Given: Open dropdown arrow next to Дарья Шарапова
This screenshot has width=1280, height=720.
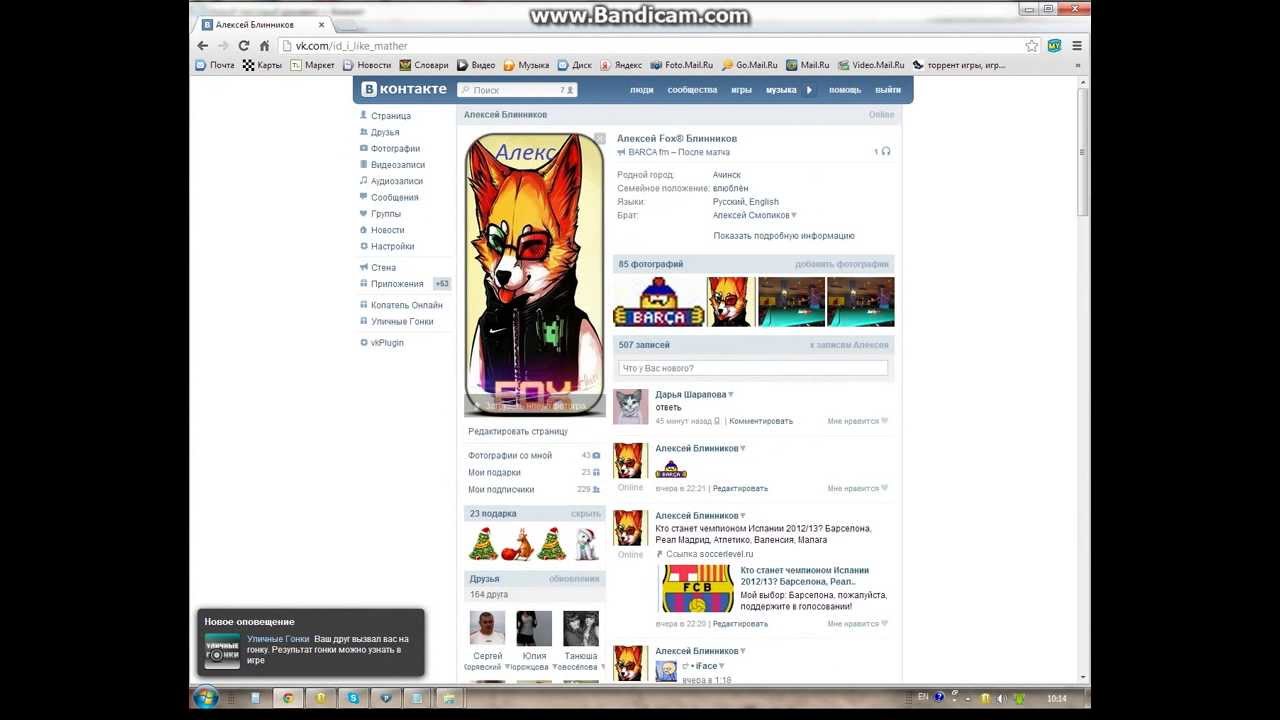Looking at the screenshot, I should tap(731, 395).
